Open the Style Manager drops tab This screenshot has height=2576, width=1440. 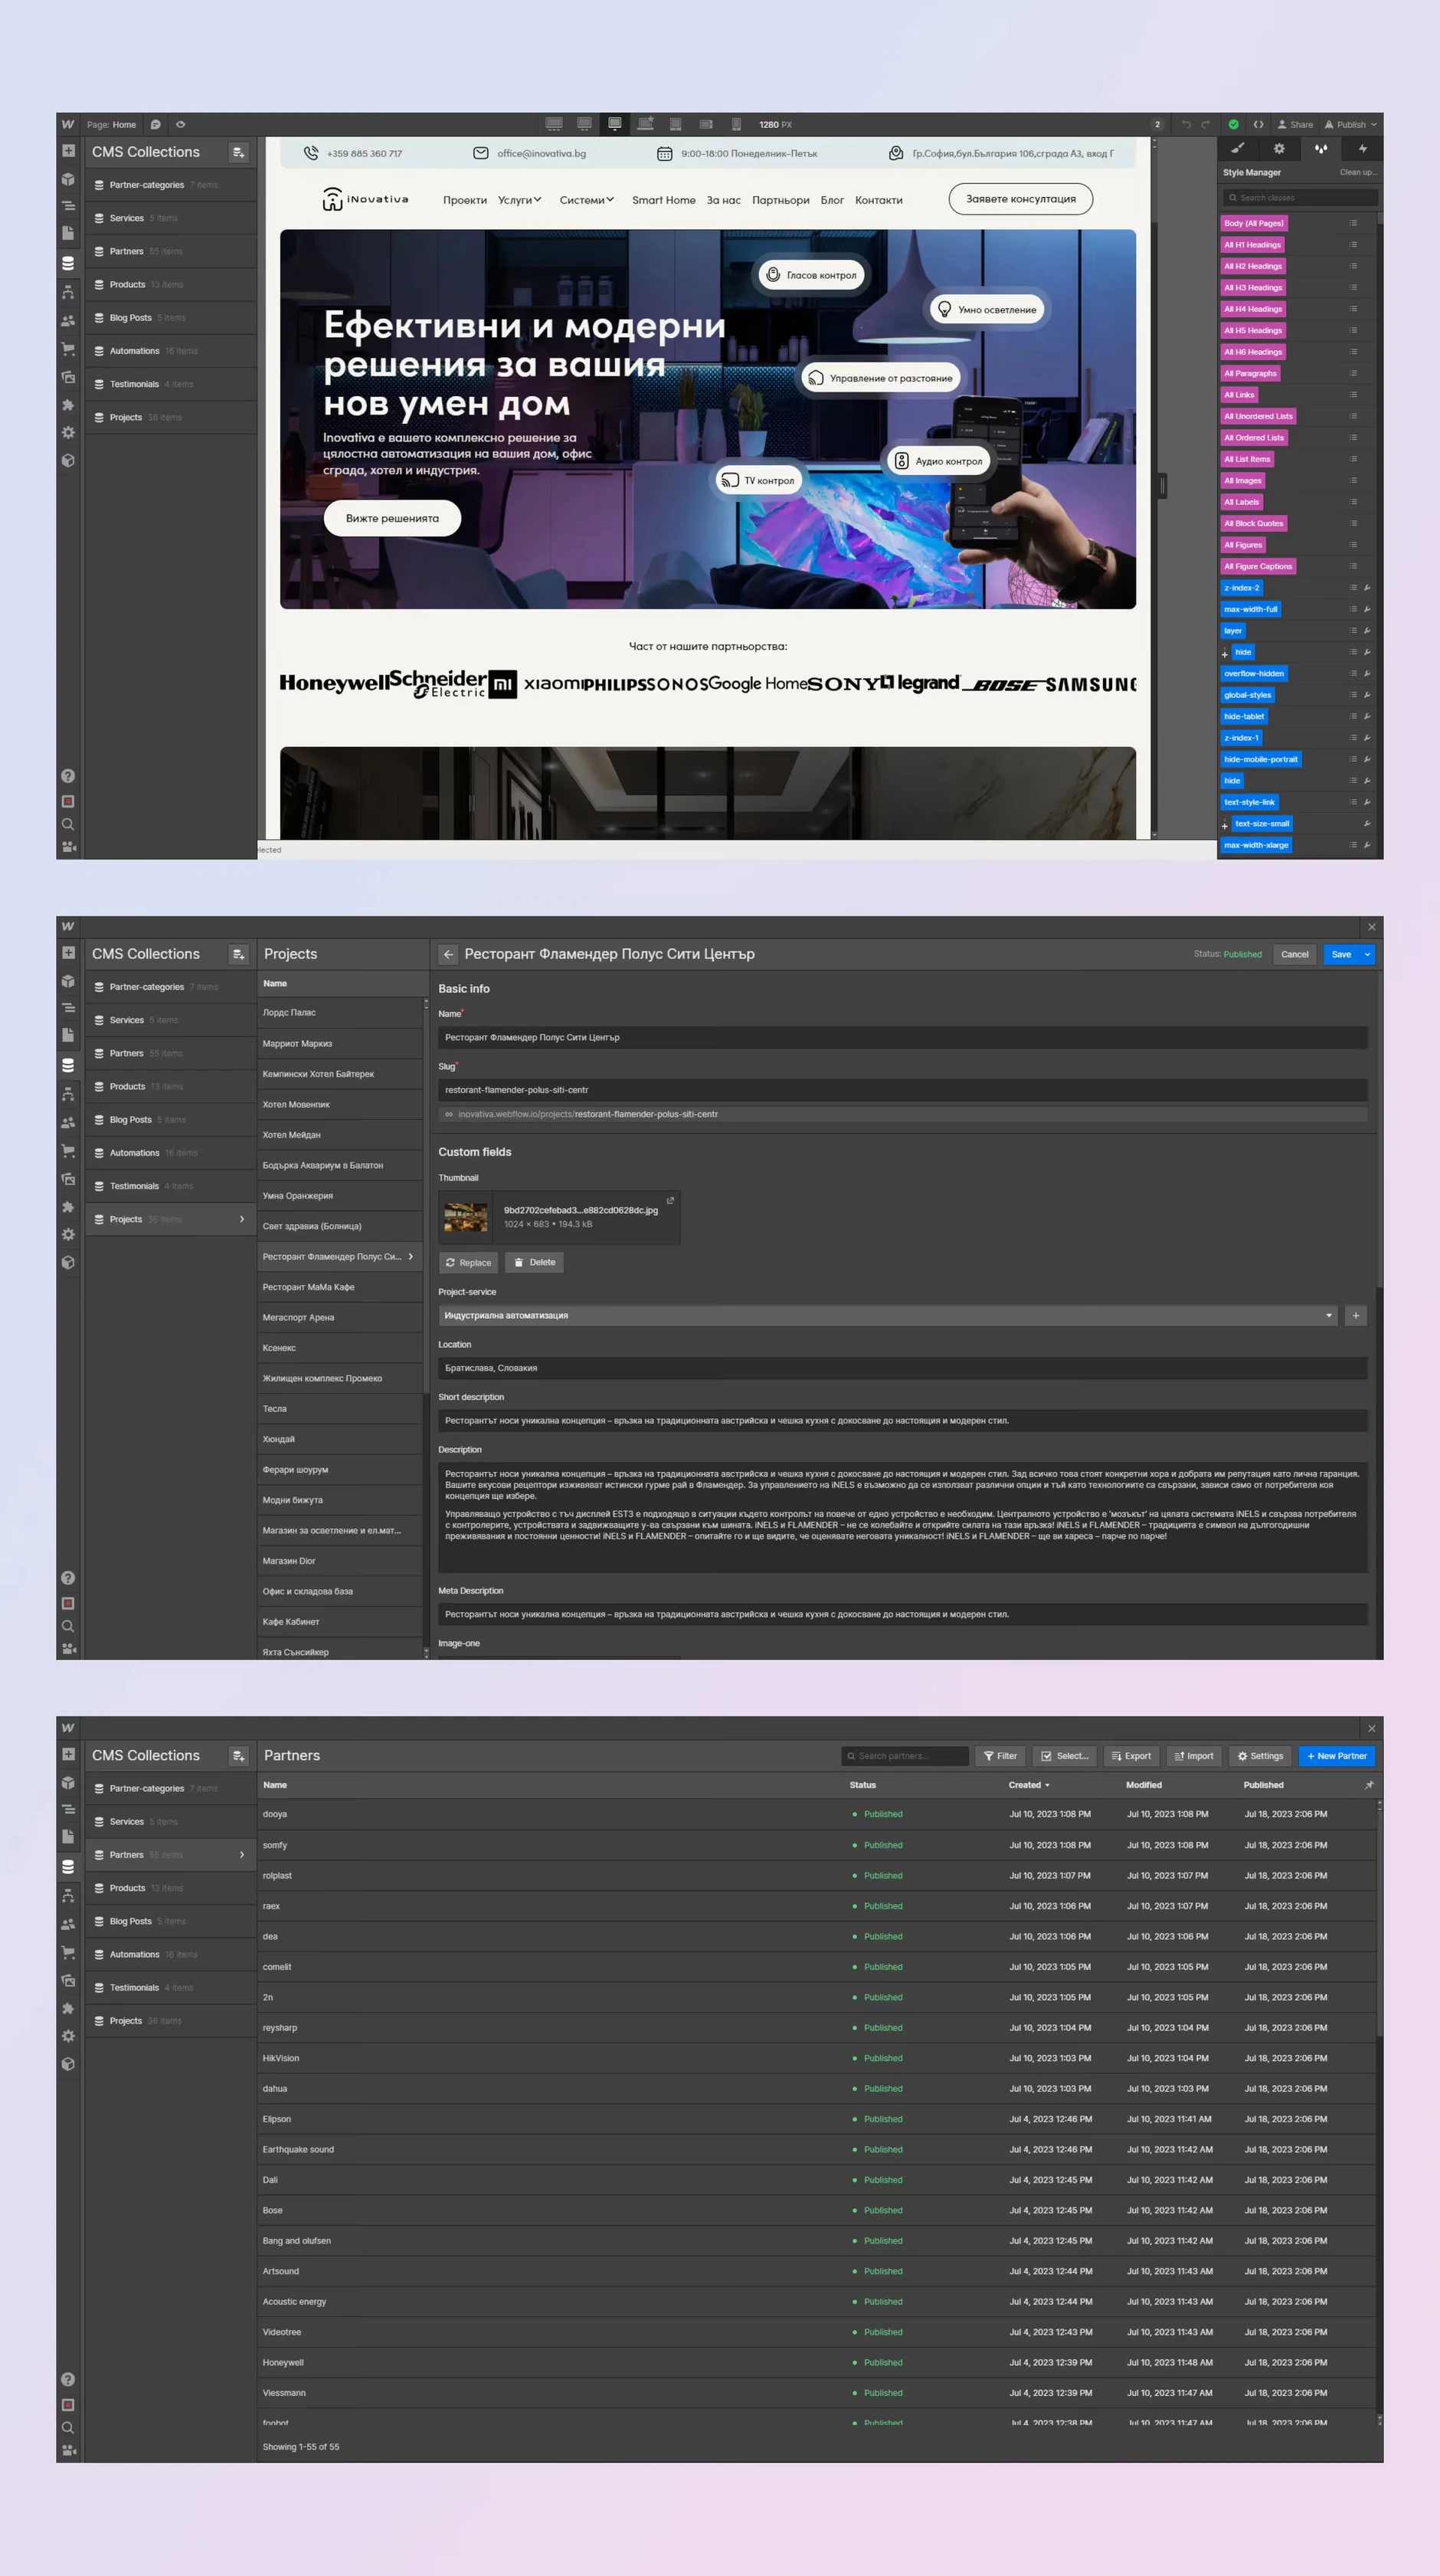point(1321,149)
